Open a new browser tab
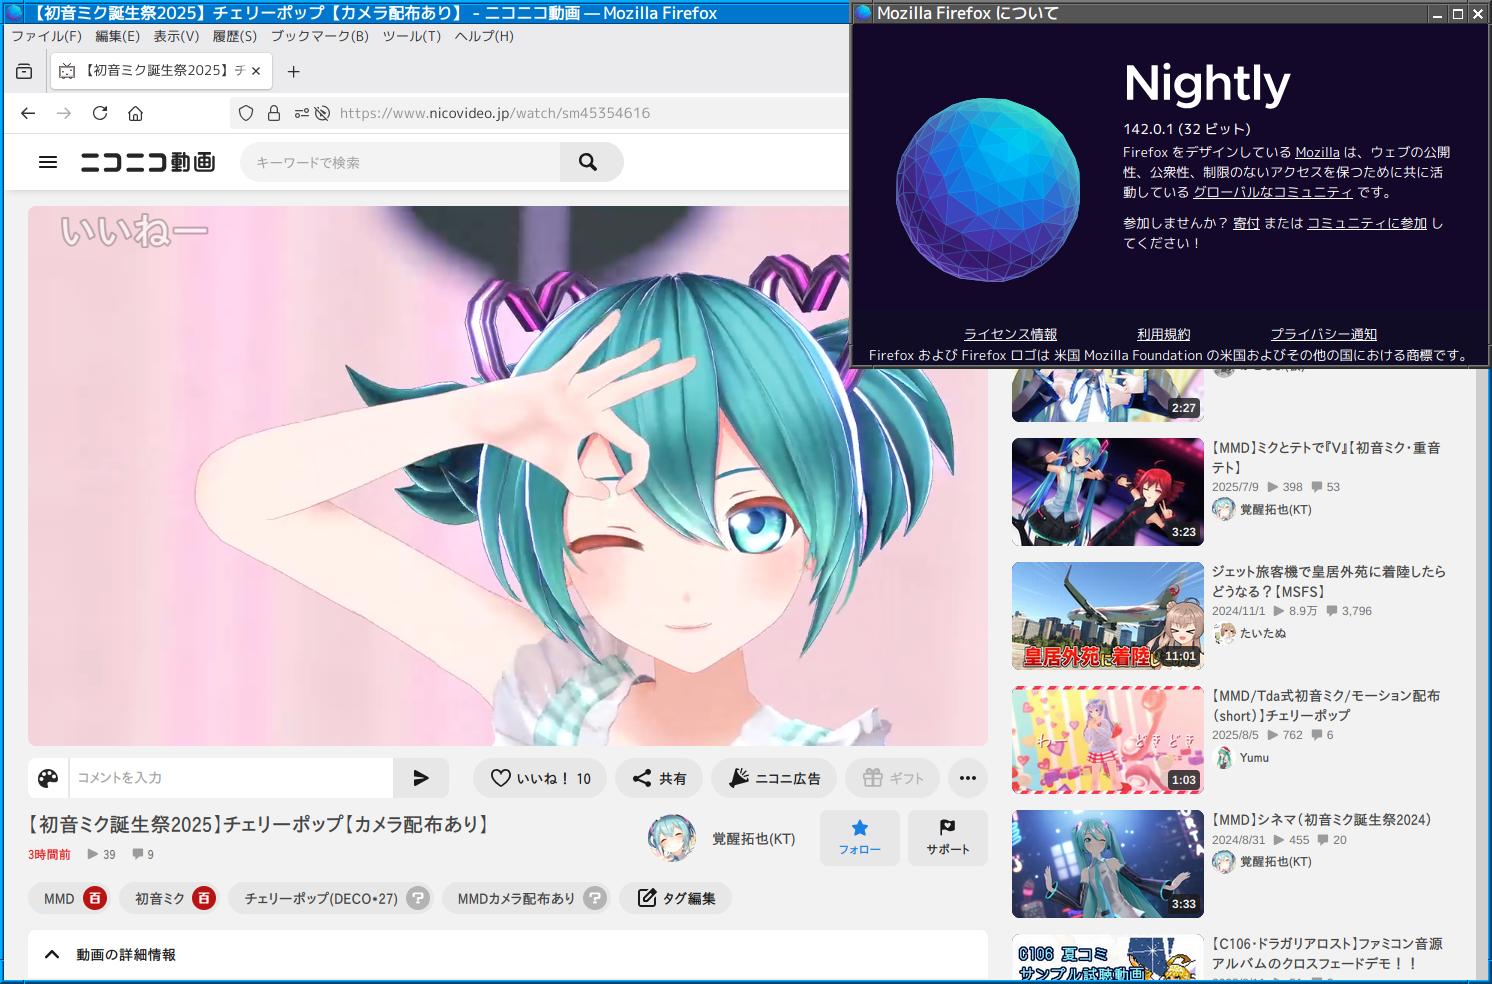This screenshot has height=984, width=1492. coord(293,71)
